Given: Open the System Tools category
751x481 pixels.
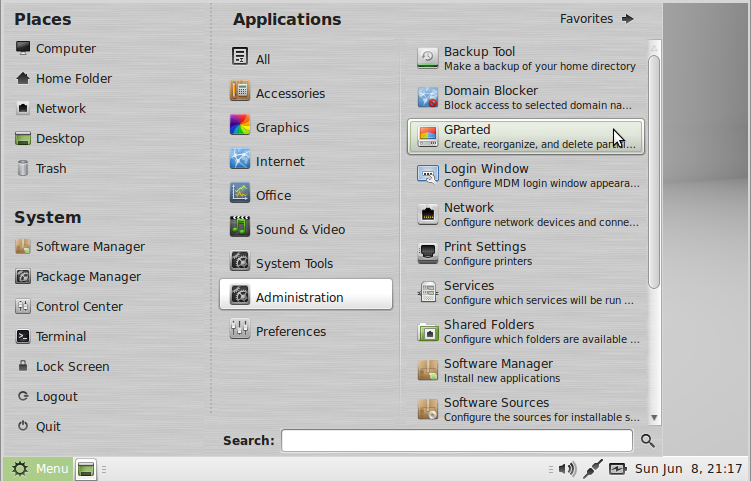Looking at the screenshot, I should click(x=306, y=263).
